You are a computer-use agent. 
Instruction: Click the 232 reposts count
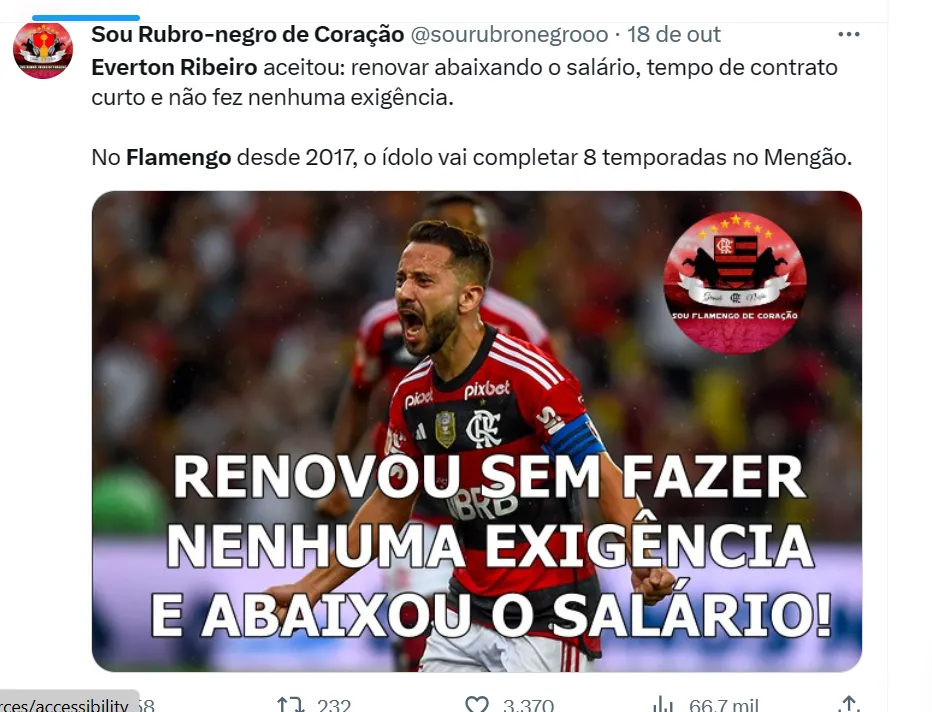(x=334, y=705)
